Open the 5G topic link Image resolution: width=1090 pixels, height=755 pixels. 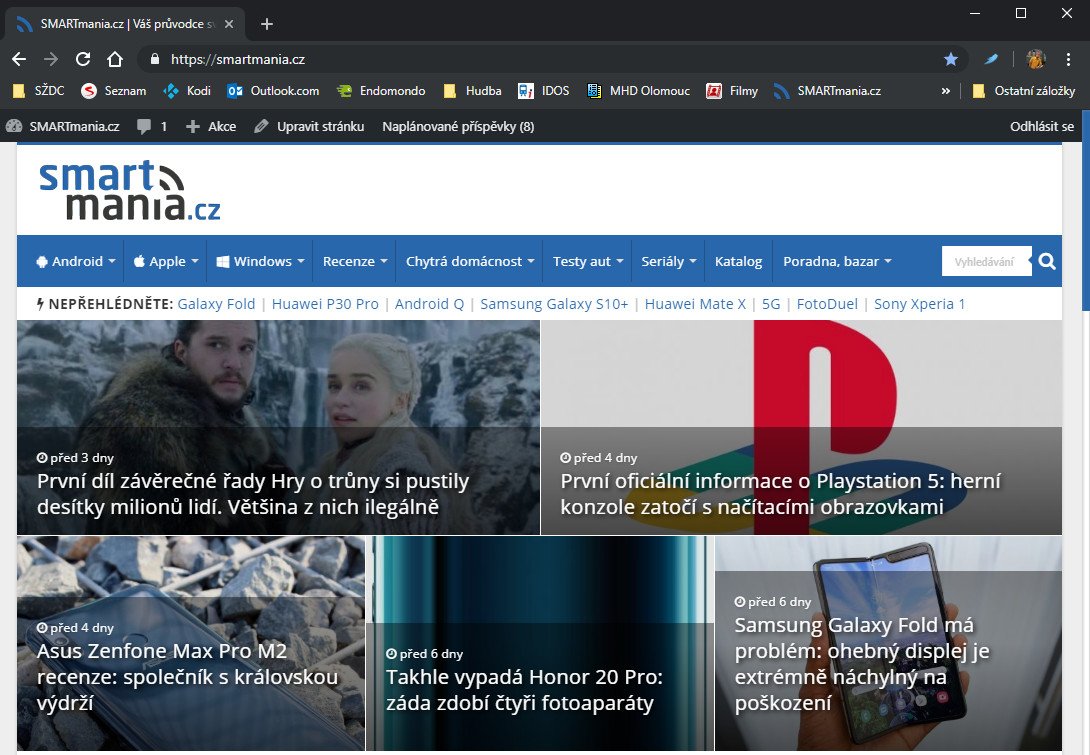(771, 304)
